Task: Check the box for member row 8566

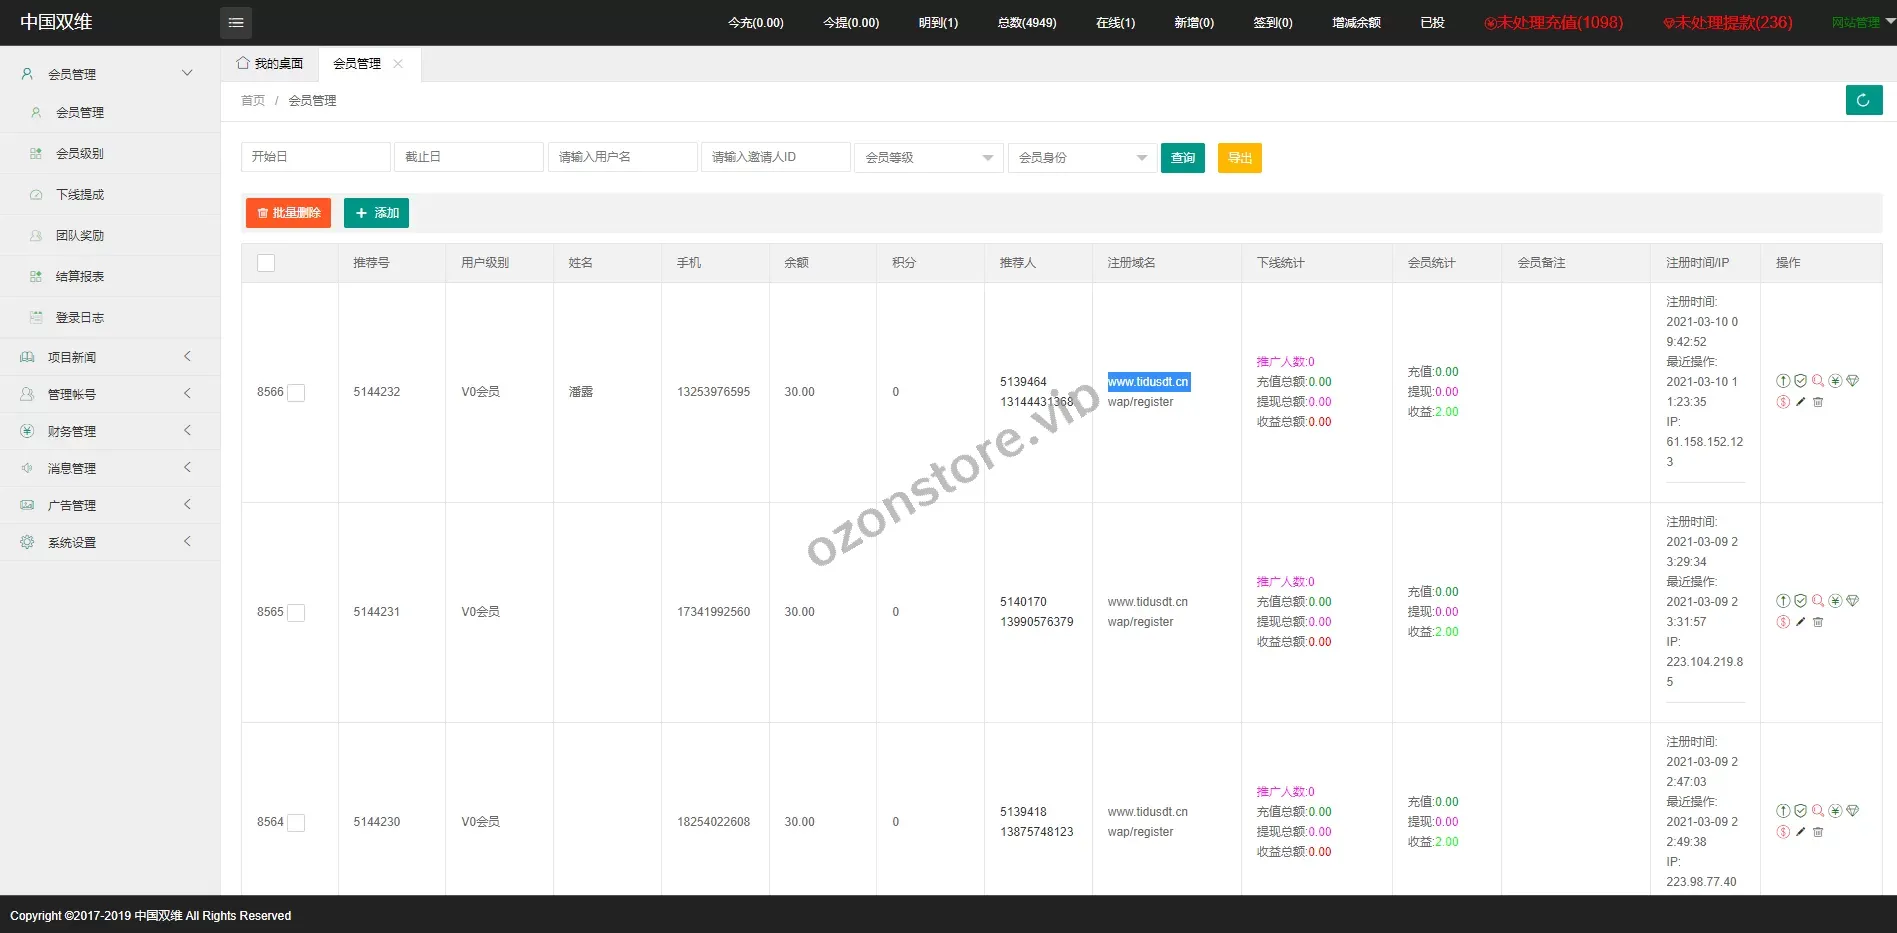Action: tap(296, 393)
